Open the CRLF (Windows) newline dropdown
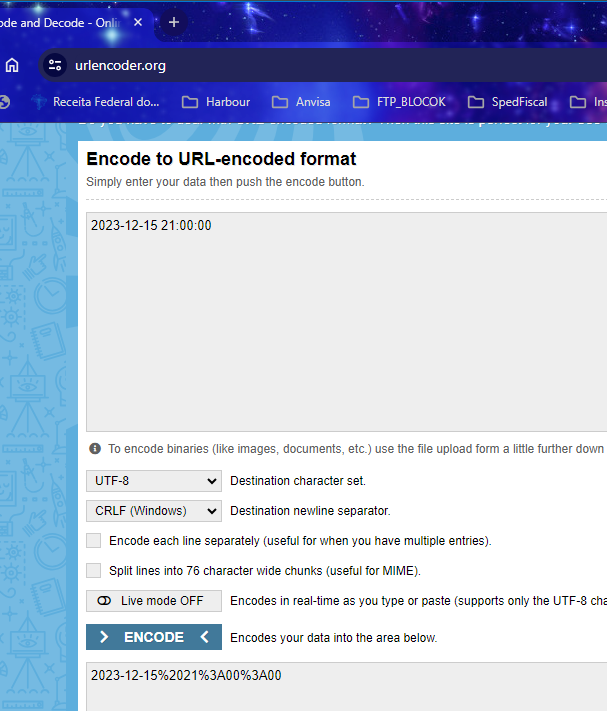 (154, 511)
